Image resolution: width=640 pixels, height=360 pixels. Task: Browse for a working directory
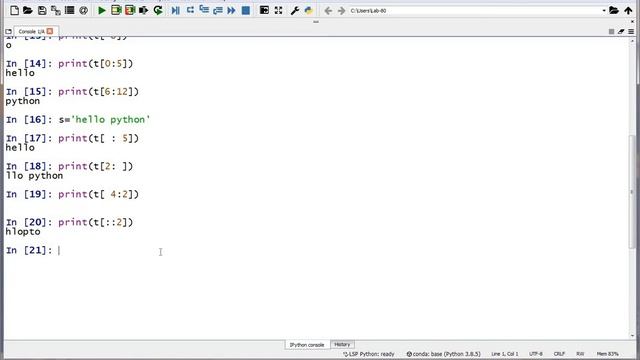click(x=614, y=11)
